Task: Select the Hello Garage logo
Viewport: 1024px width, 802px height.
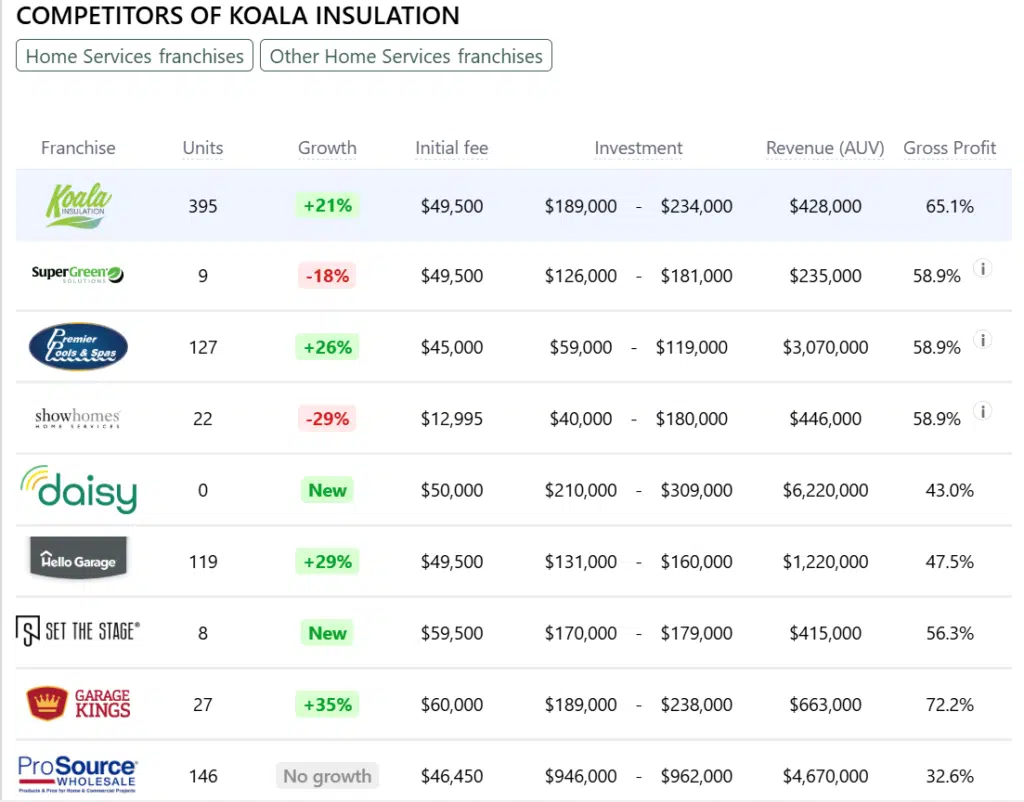Action: (x=78, y=561)
